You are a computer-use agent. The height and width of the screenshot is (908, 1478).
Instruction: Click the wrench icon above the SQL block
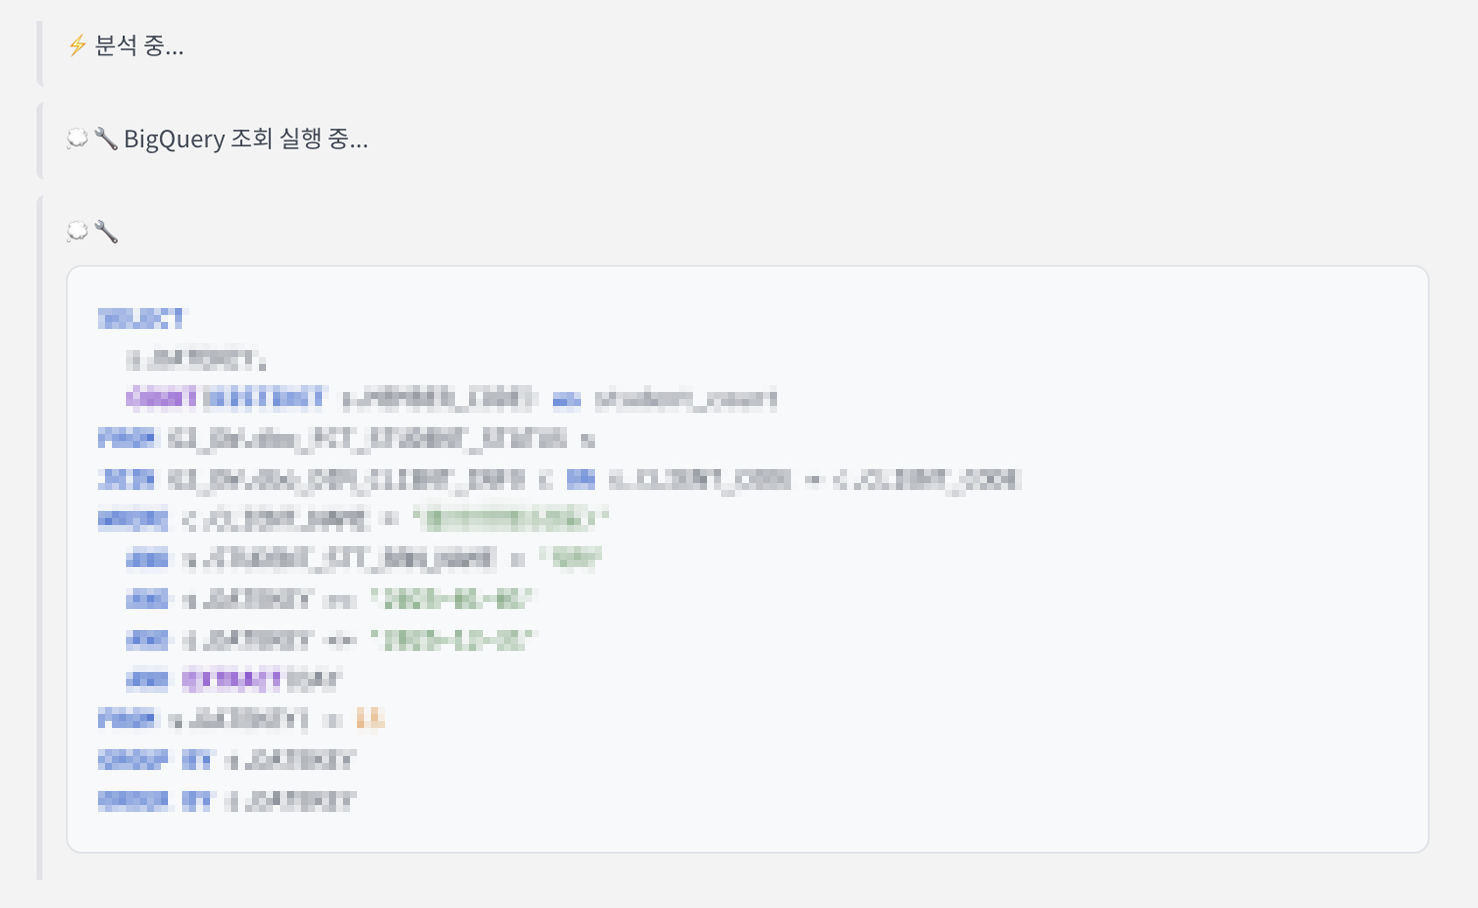[106, 232]
